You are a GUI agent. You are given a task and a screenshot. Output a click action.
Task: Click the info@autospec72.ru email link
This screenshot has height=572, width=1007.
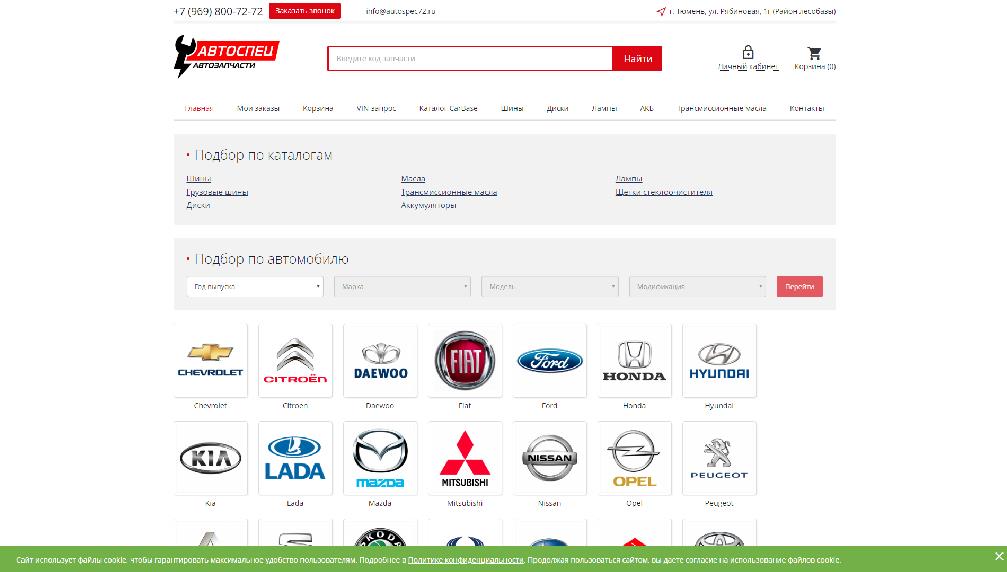coord(400,11)
